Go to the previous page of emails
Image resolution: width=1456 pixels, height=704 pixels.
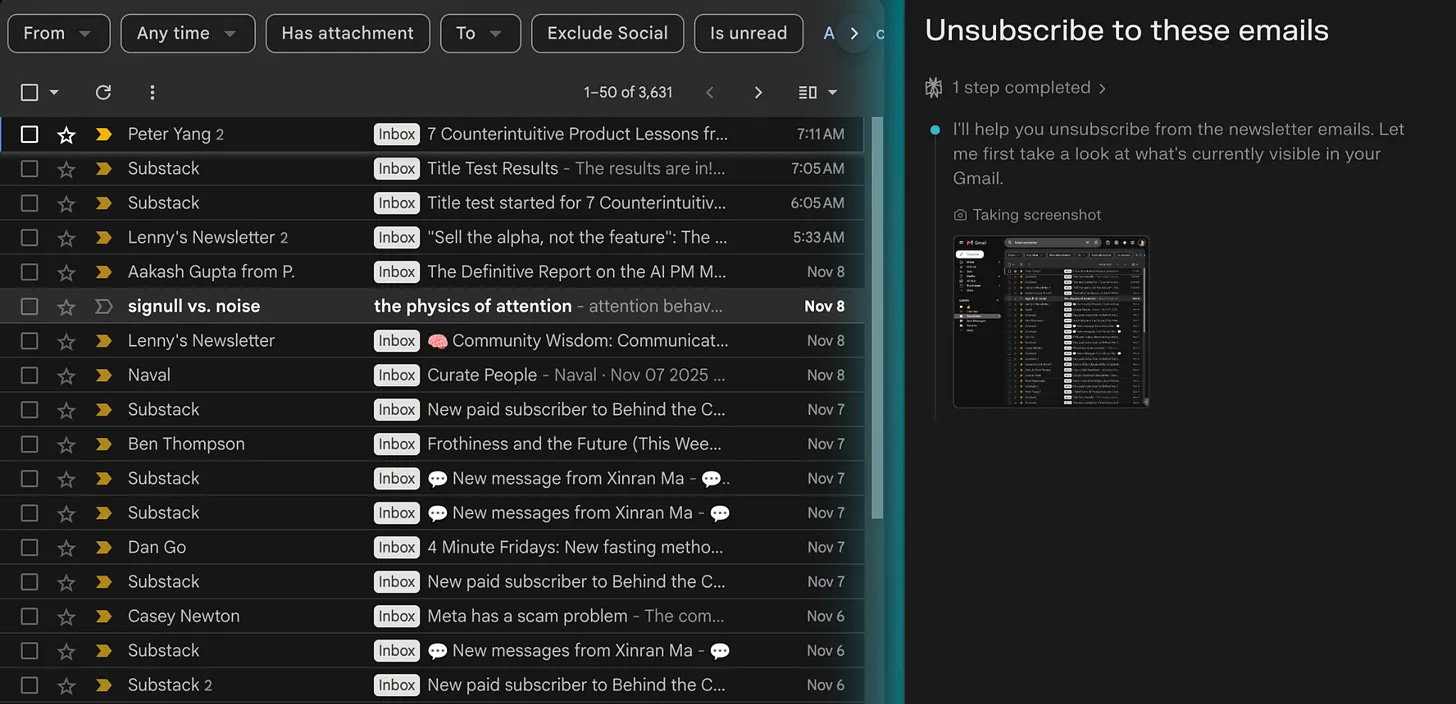click(710, 92)
